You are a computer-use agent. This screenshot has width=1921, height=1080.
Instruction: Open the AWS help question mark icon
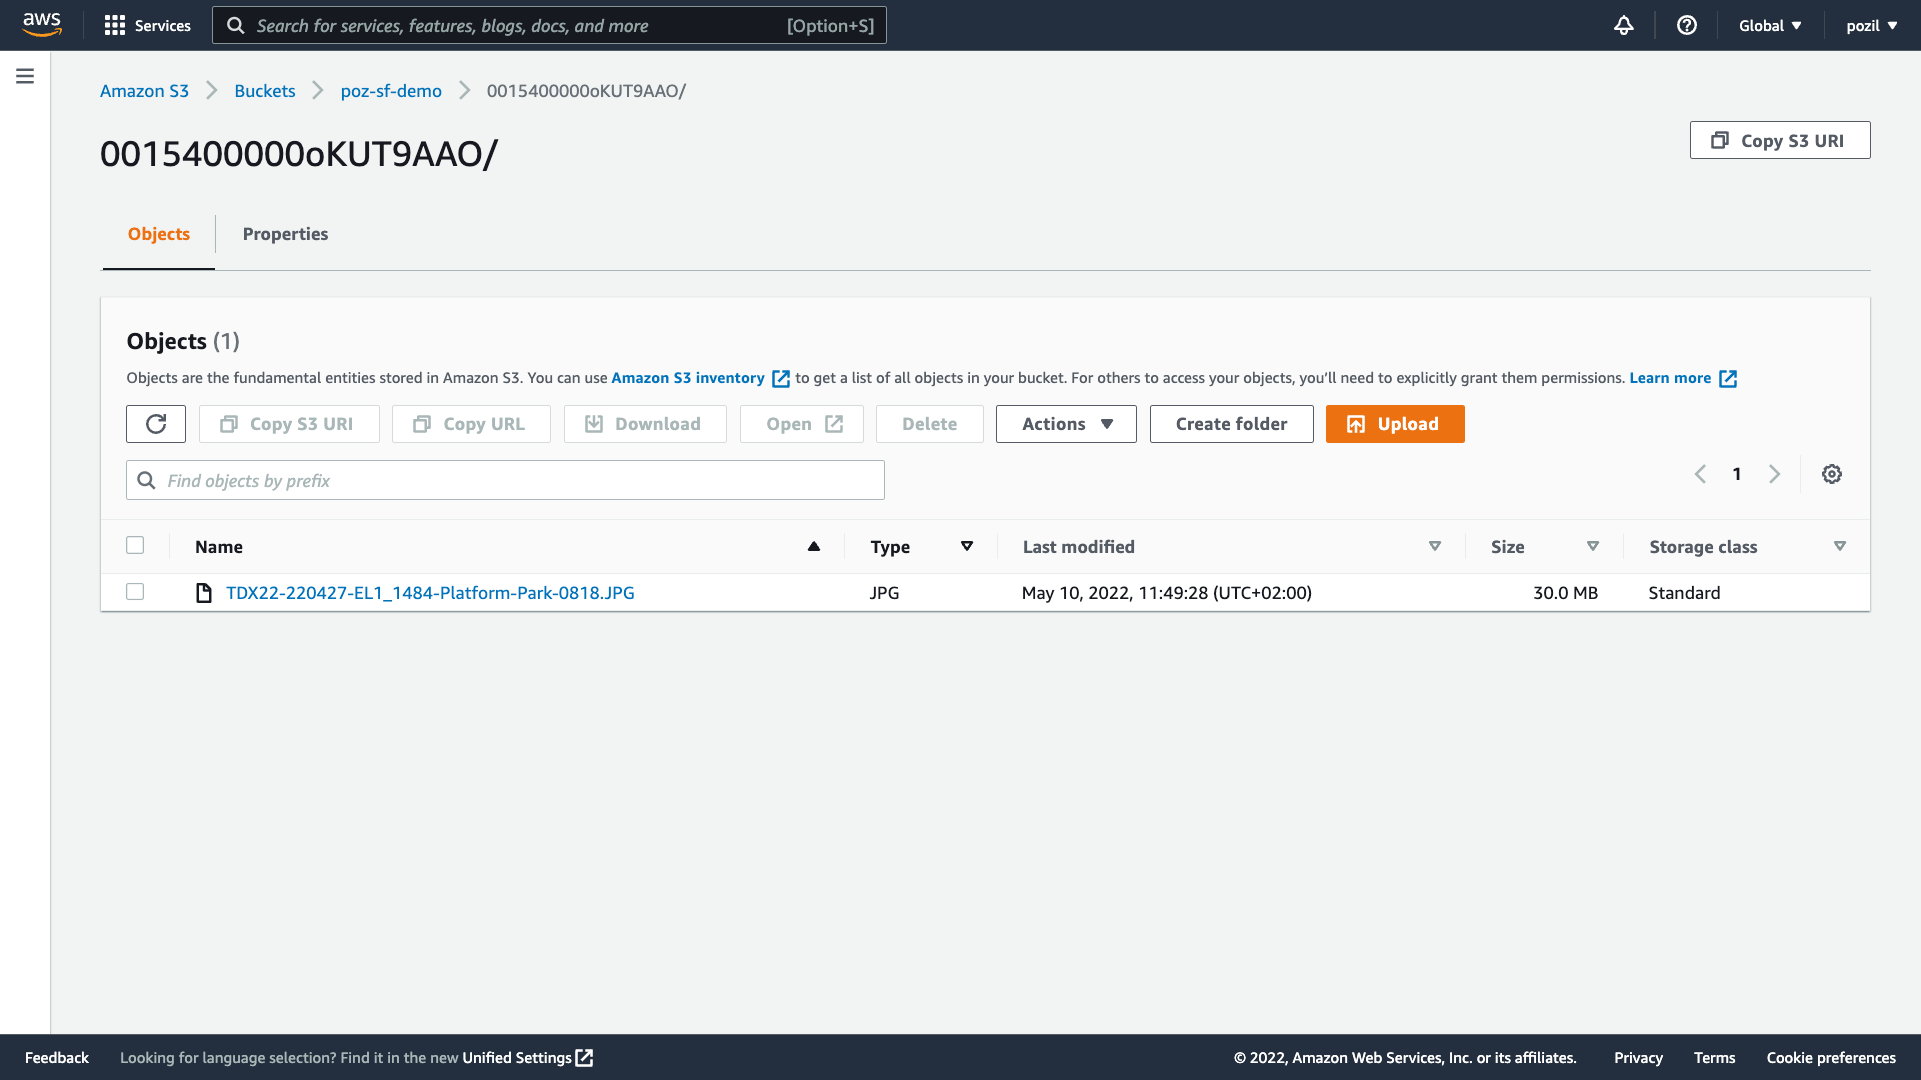[1687, 25]
